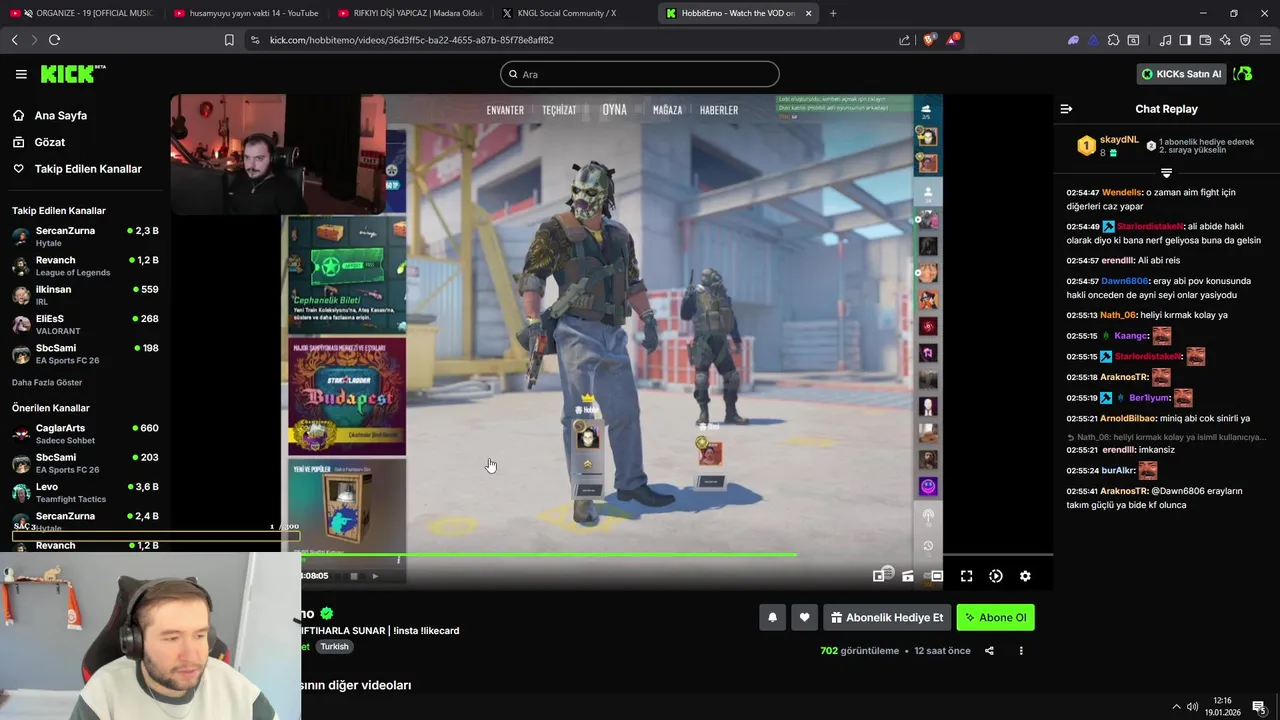The image size is (1280, 720).
Task: Open playback speed control icon
Action: pos(996,576)
